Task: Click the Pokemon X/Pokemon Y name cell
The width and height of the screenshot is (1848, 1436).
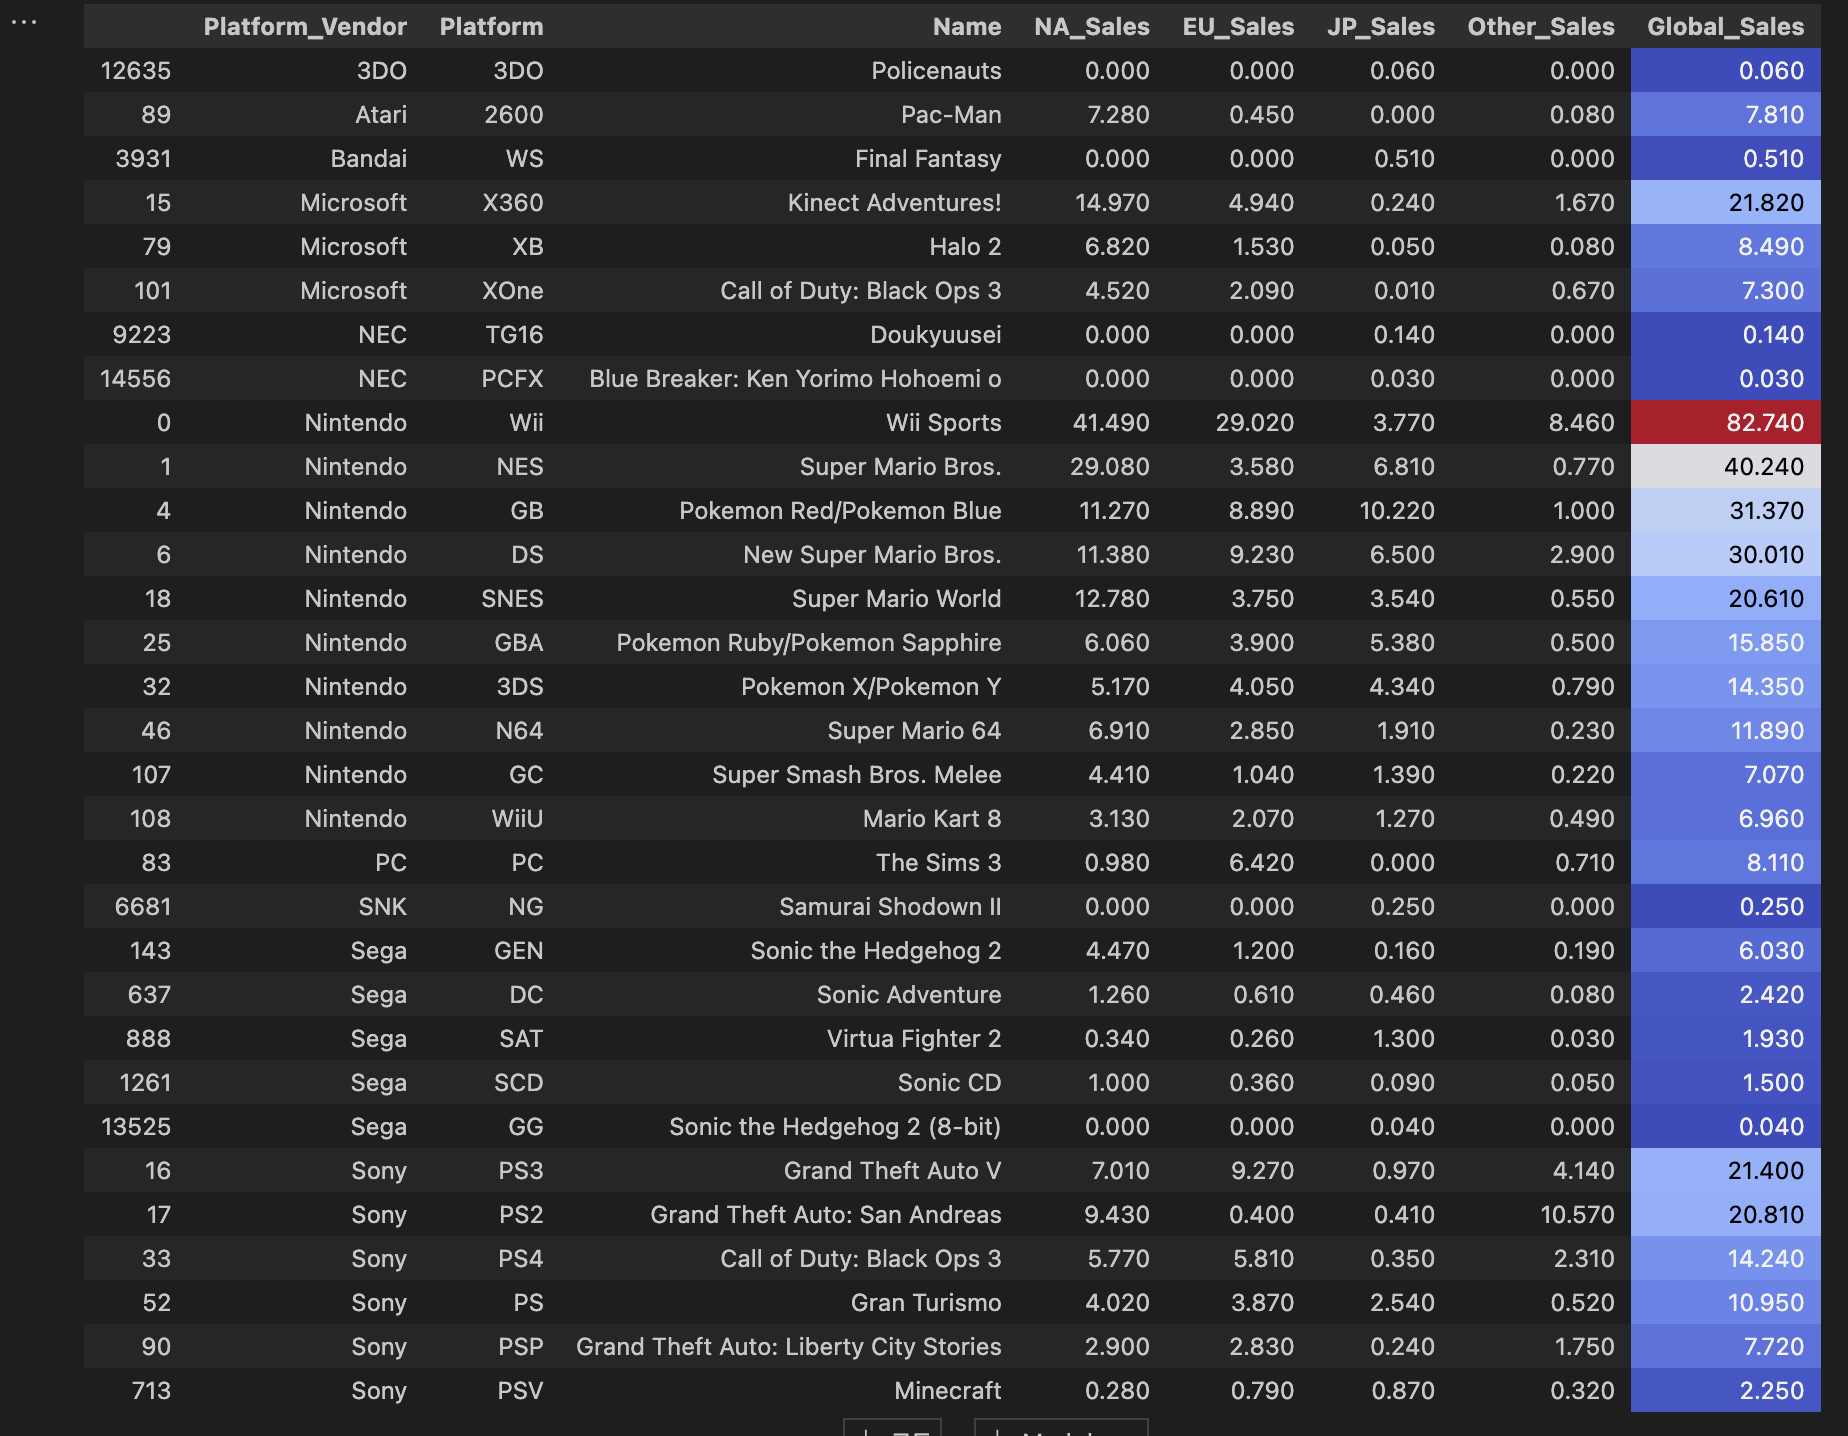Action: [x=871, y=687]
